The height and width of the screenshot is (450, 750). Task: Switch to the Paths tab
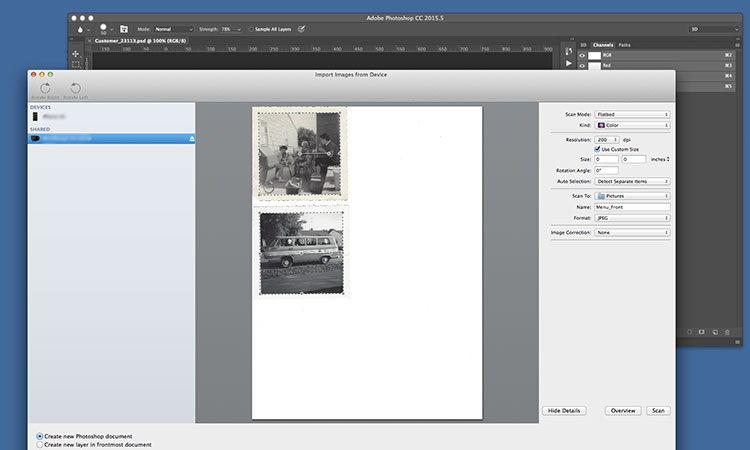[625, 45]
